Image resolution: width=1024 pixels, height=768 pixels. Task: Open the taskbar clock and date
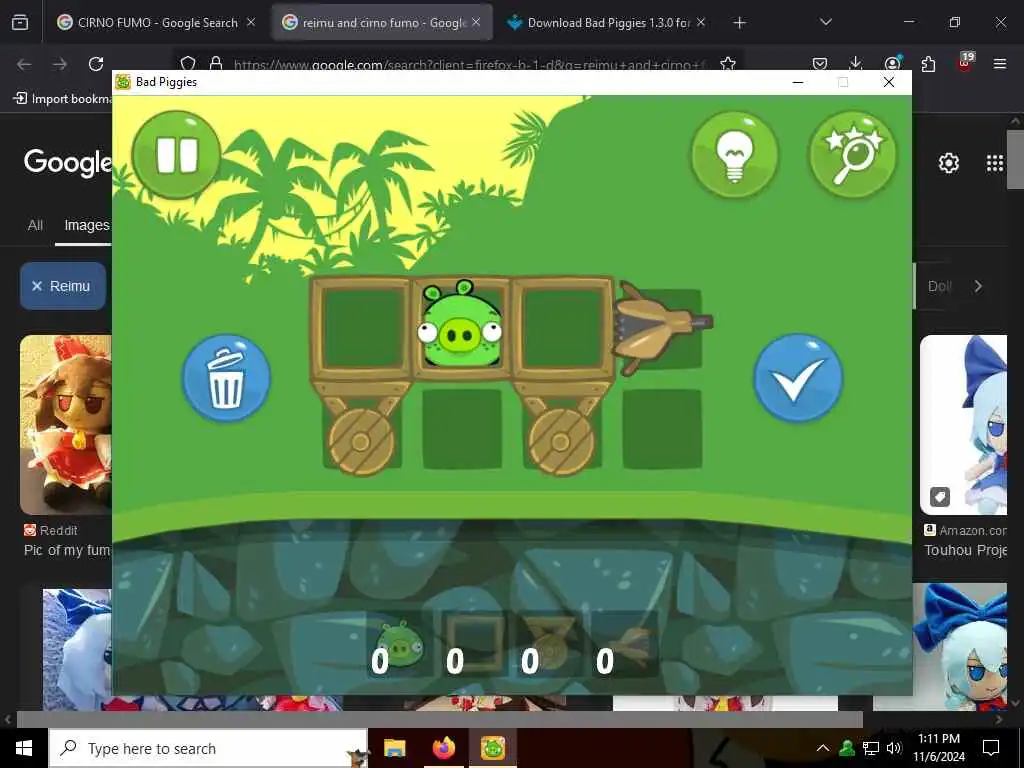938,748
